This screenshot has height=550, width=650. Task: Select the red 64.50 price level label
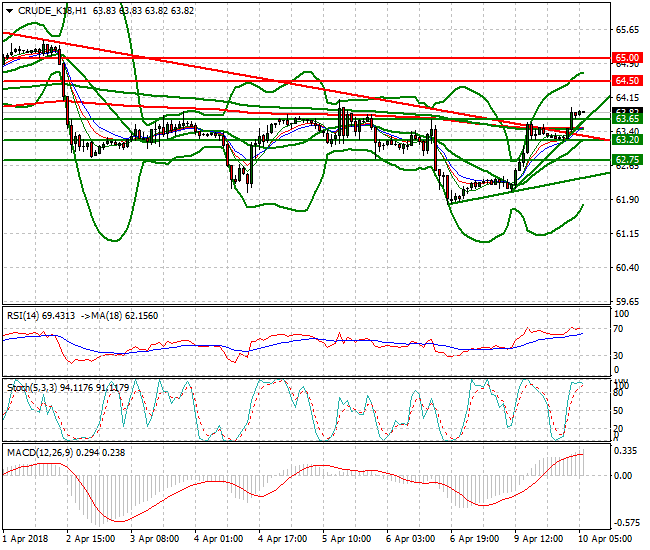[x=627, y=80]
